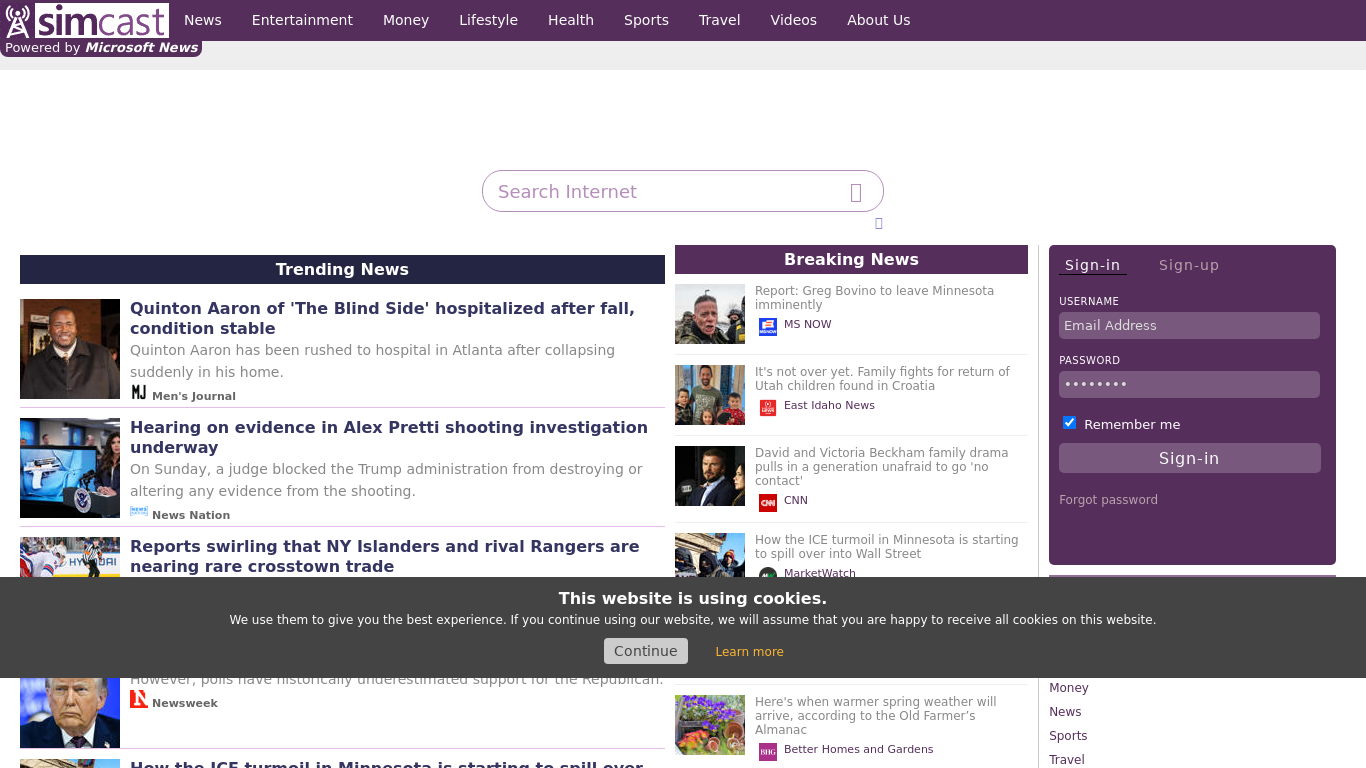Image resolution: width=1366 pixels, height=768 pixels.
Task: Click the Forgot password link
Action: click(1108, 500)
